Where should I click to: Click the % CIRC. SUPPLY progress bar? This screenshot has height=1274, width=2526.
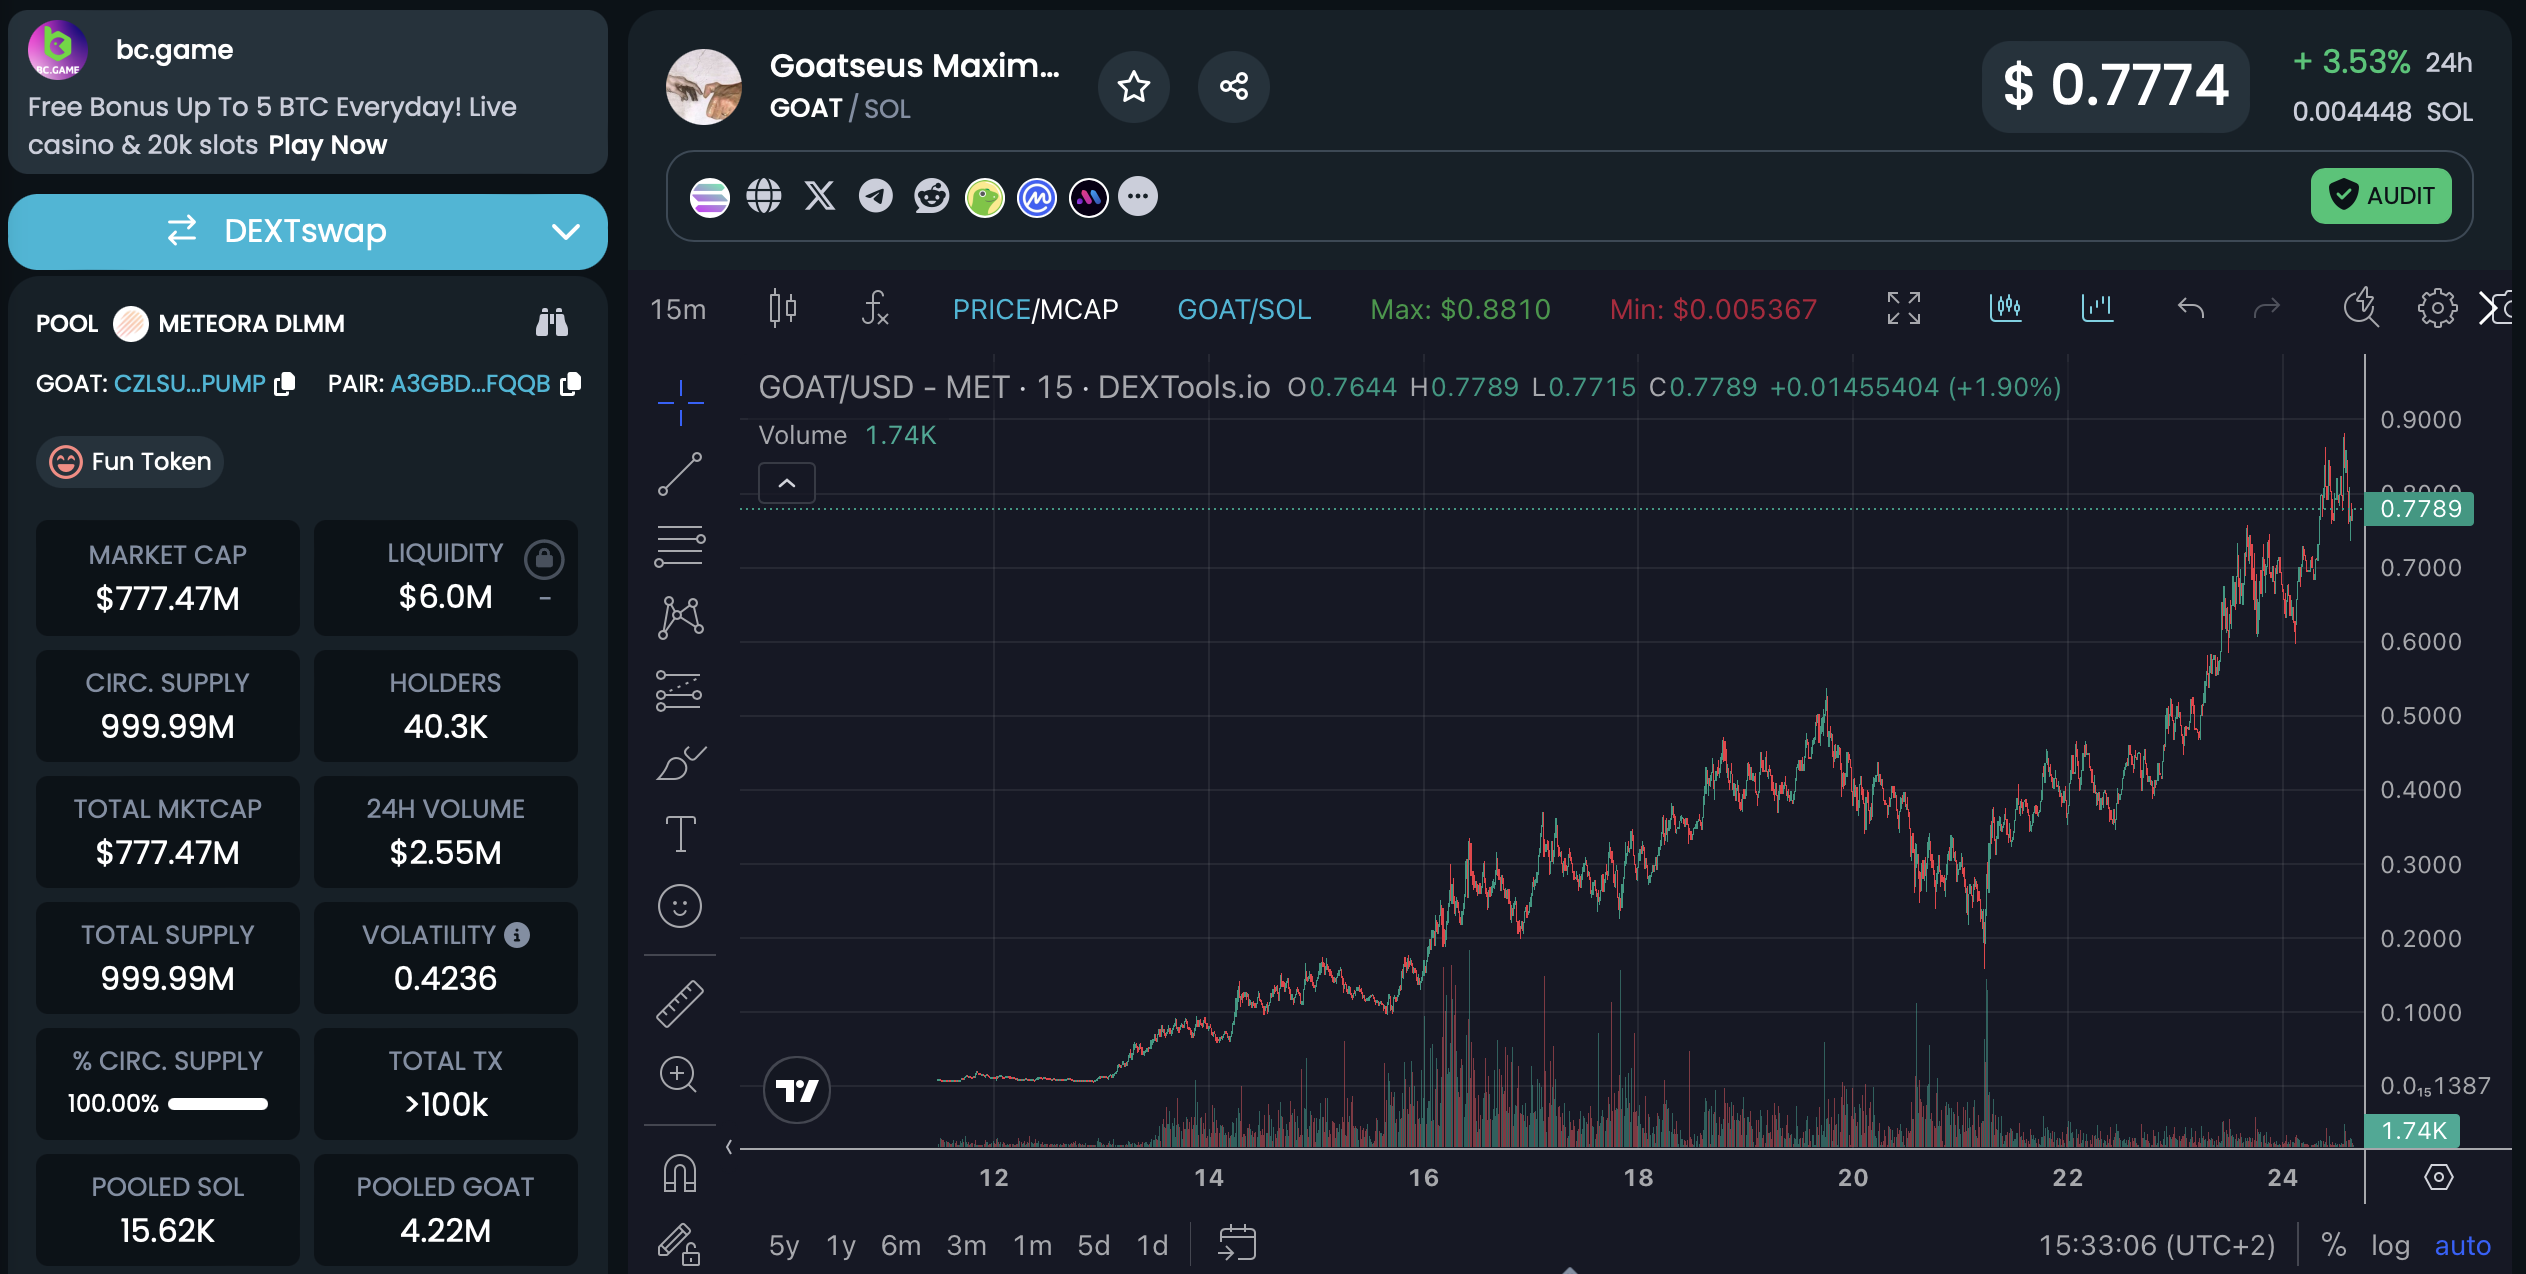point(218,1104)
